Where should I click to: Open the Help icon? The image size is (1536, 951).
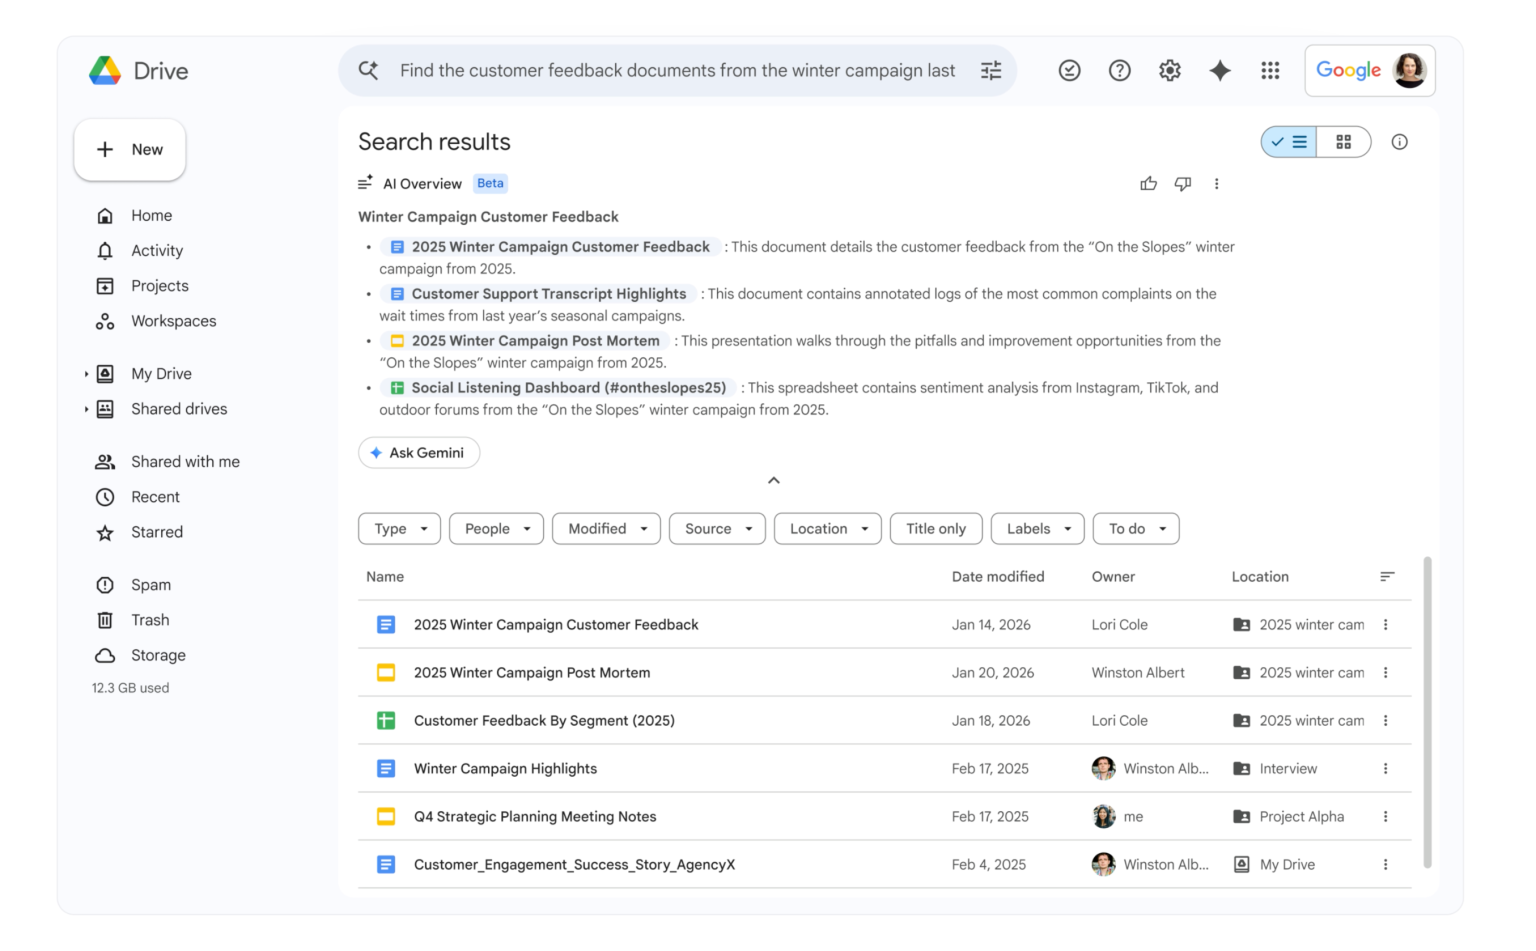[x=1119, y=70]
